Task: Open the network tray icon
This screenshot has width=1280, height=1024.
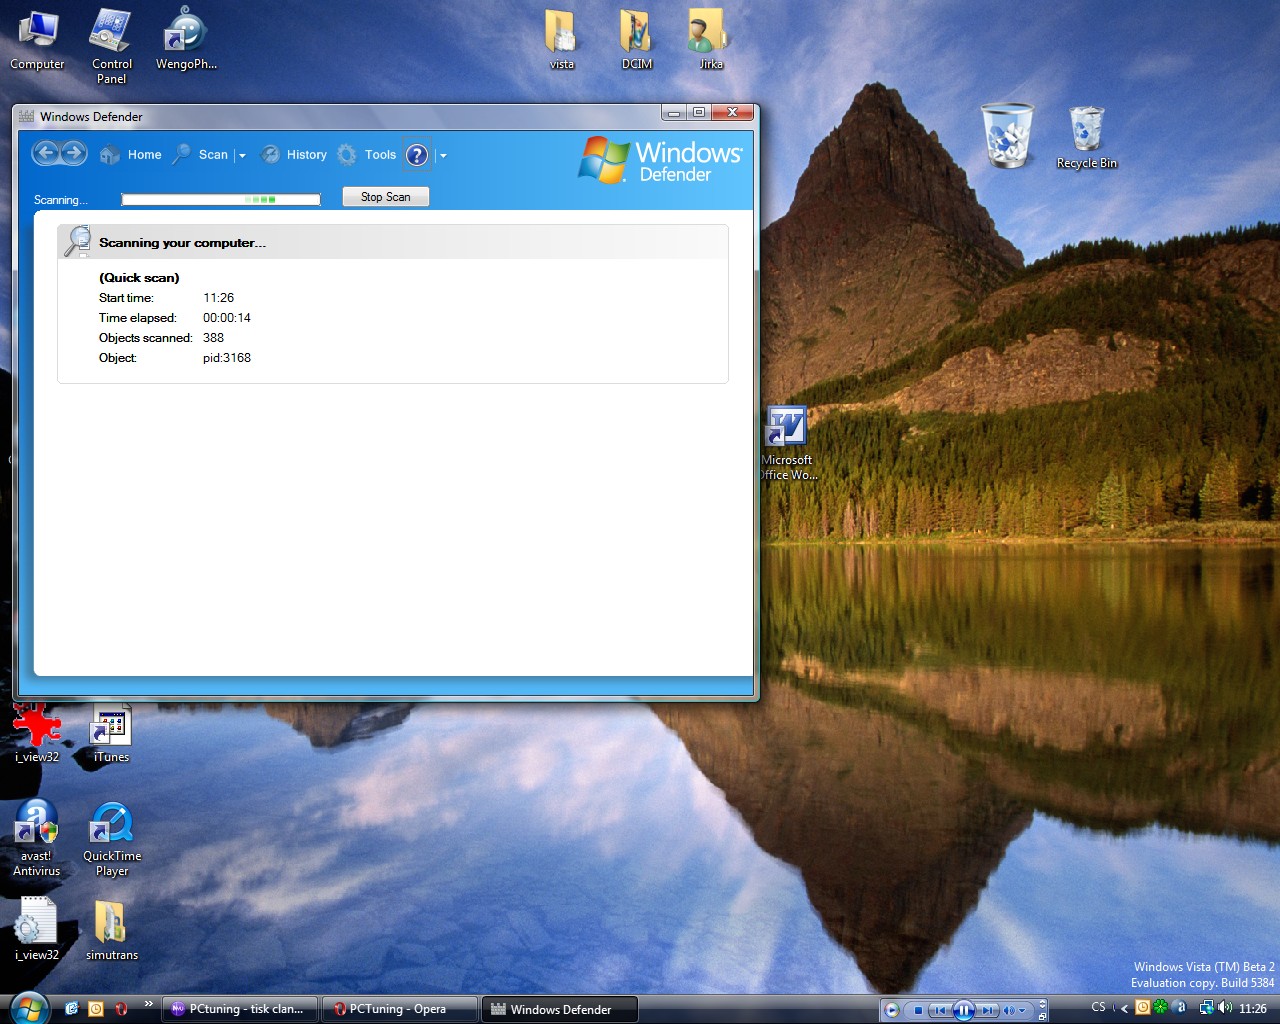Action: (1207, 1008)
